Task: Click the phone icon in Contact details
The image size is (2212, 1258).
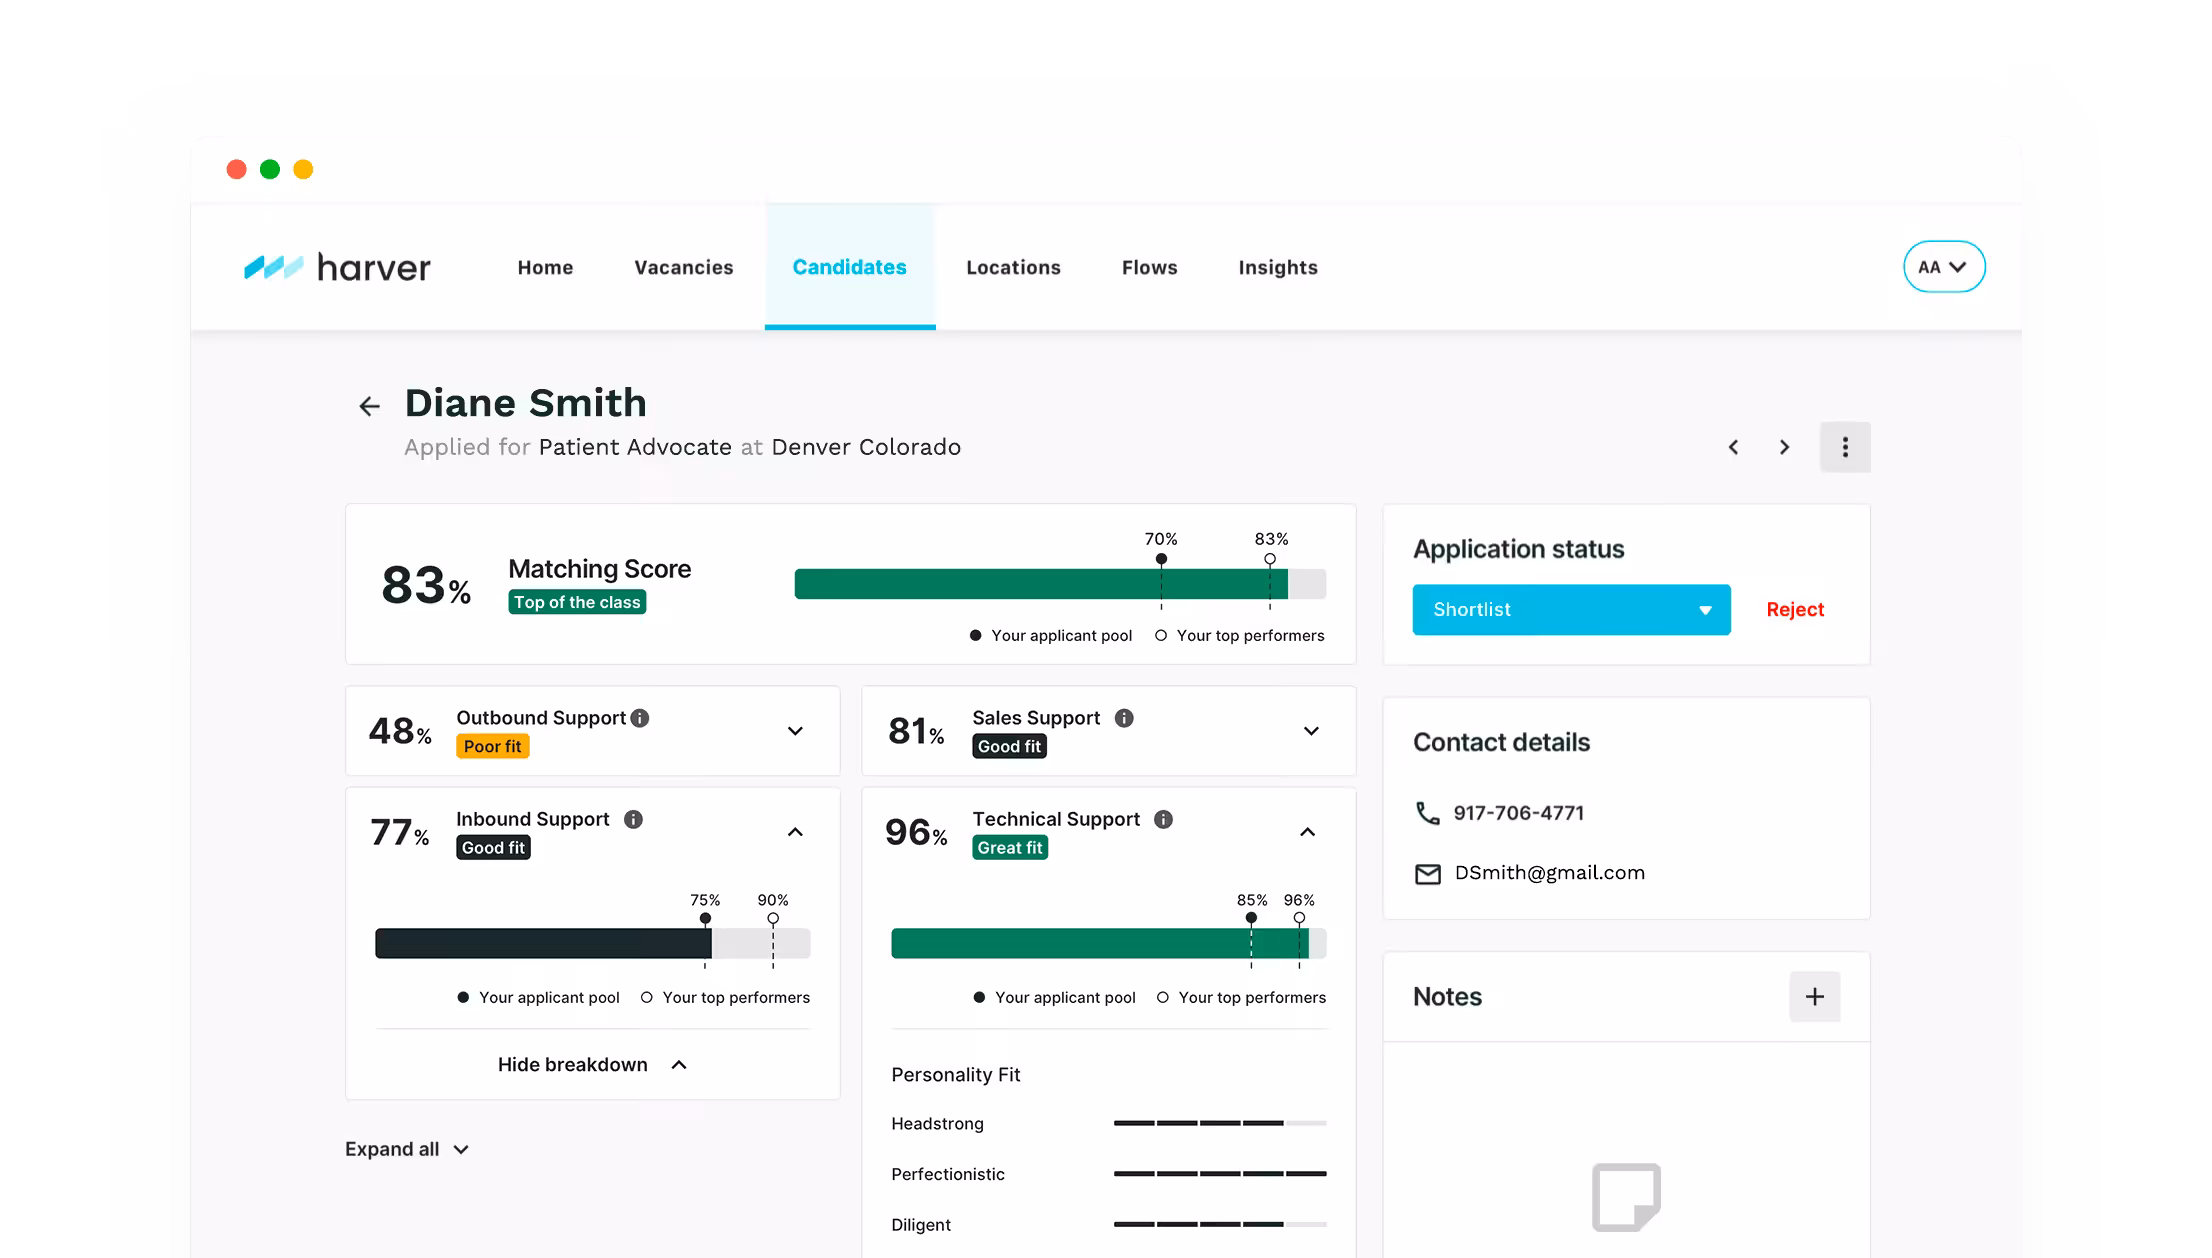Action: 1427,813
